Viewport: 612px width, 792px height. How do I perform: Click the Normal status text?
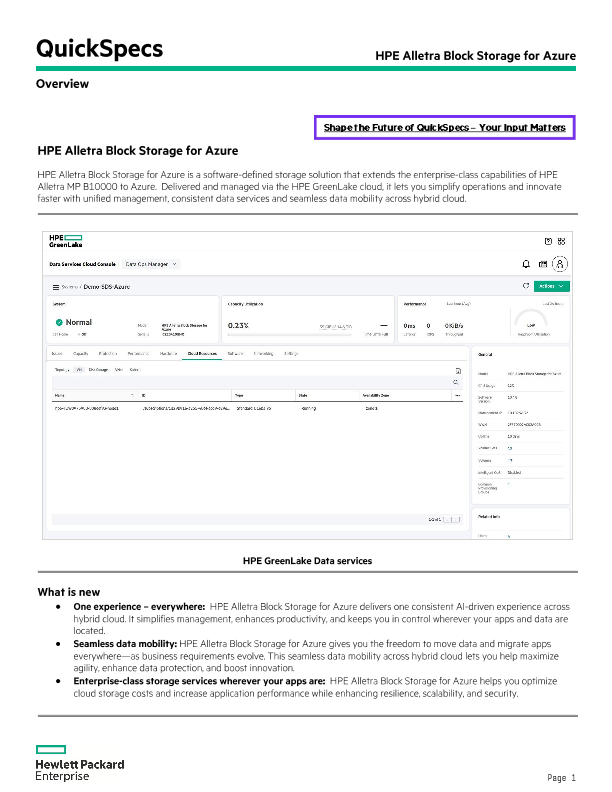point(78,322)
